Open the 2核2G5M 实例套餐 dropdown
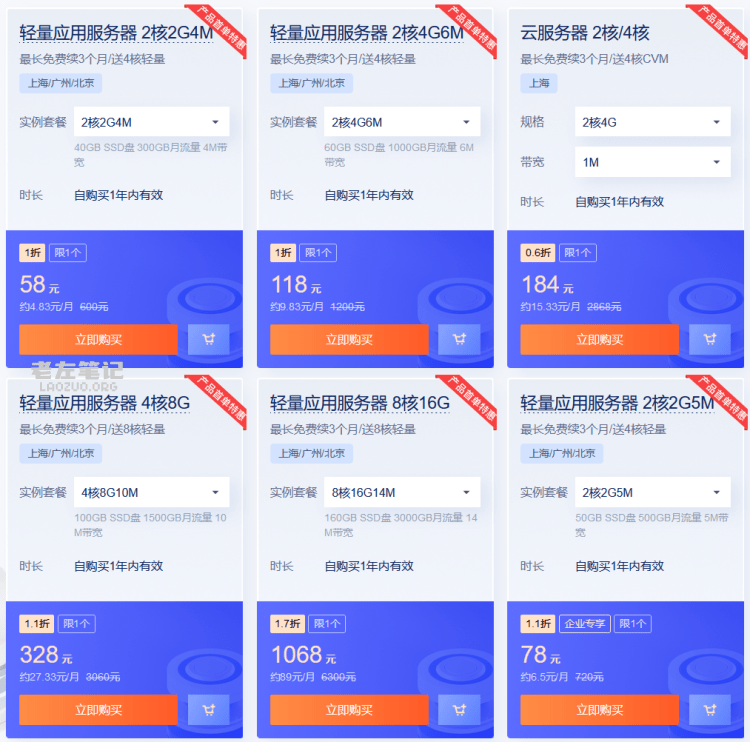 tap(653, 492)
